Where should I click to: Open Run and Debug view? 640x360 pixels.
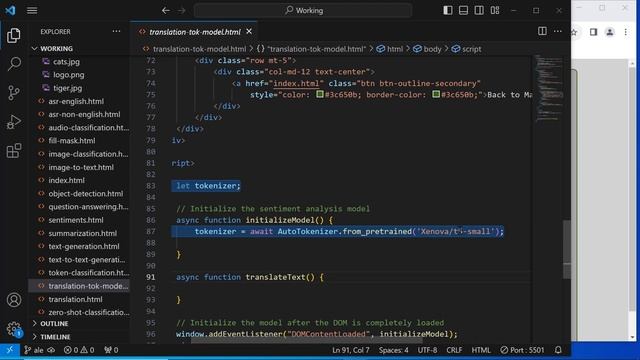tap(13, 122)
